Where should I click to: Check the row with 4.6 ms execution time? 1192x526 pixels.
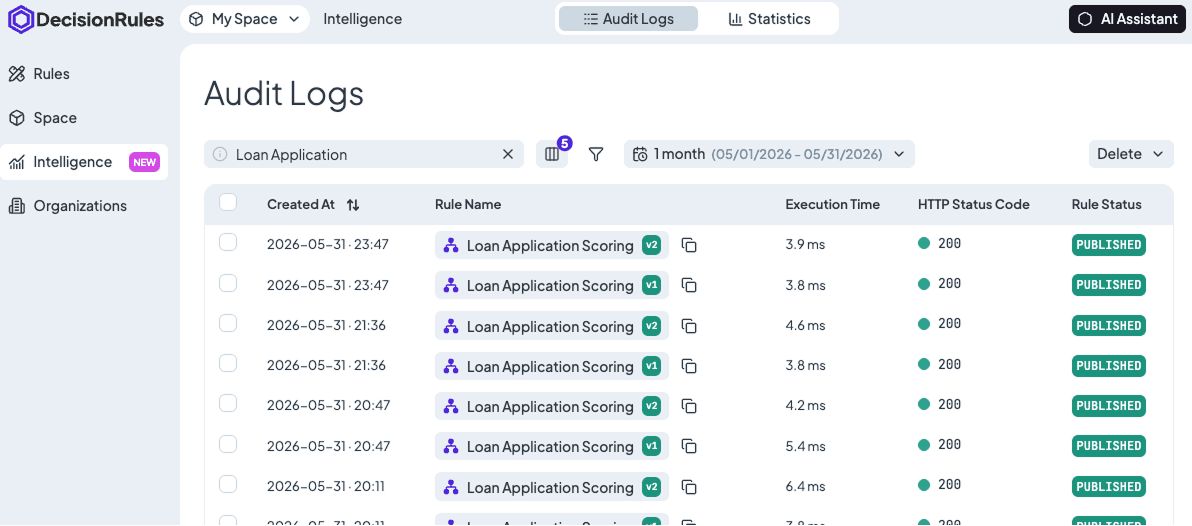coord(228,323)
